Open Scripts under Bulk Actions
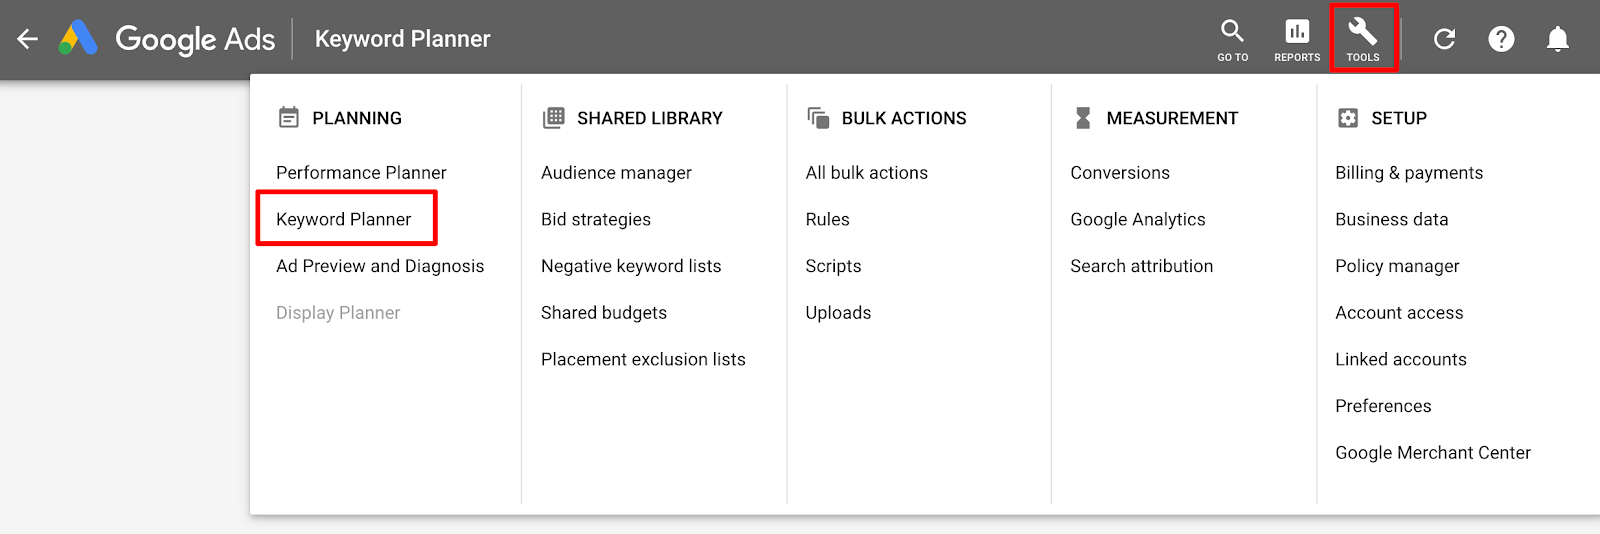The width and height of the screenshot is (1600, 534). click(x=834, y=266)
